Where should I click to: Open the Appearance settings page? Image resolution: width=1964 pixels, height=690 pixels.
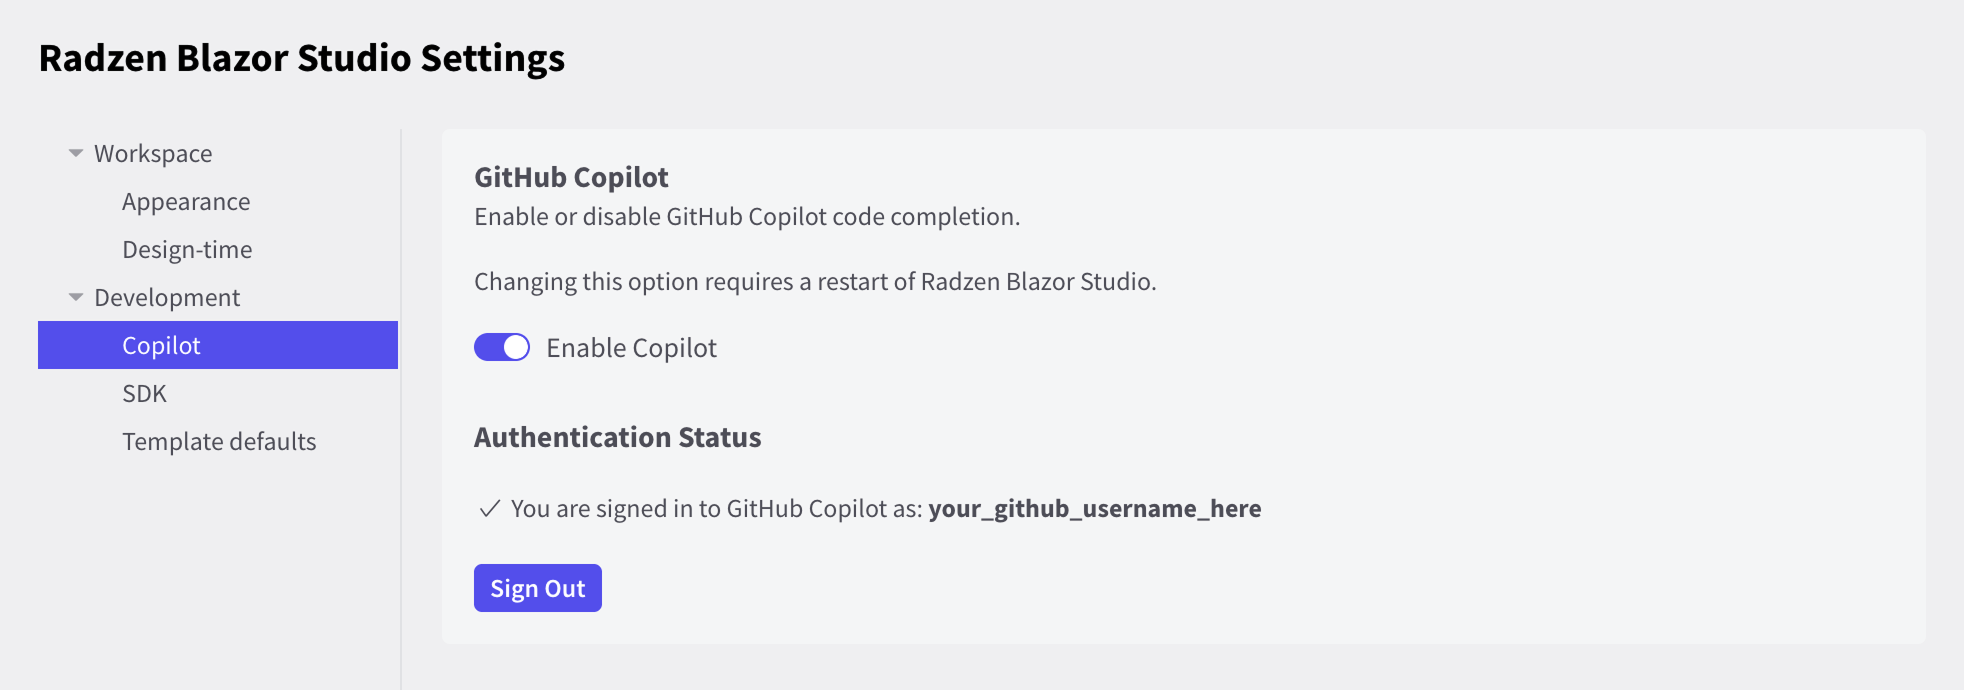tap(186, 202)
